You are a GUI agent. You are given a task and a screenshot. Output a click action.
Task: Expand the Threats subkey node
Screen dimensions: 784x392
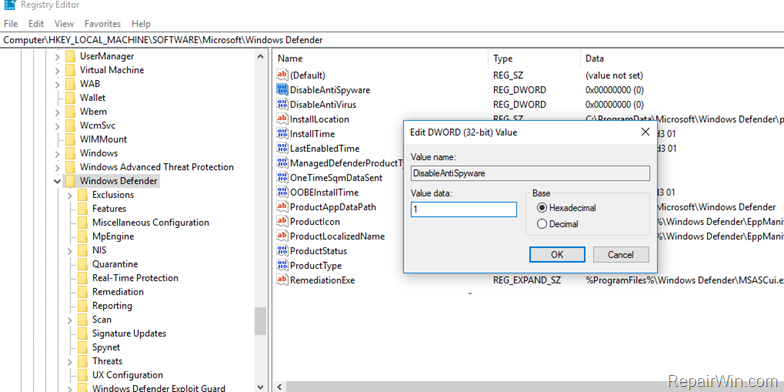coord(70,361)
